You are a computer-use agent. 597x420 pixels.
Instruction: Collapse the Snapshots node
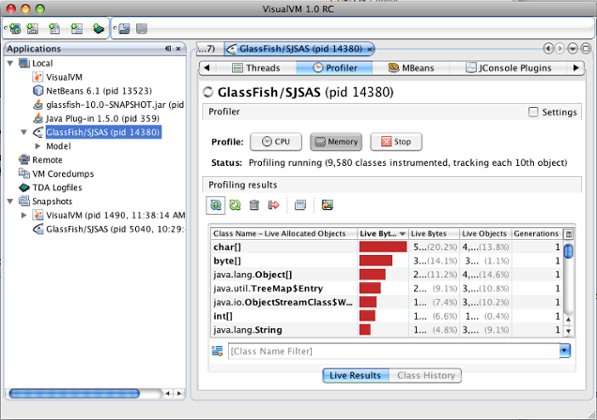[x=10, y=201]
